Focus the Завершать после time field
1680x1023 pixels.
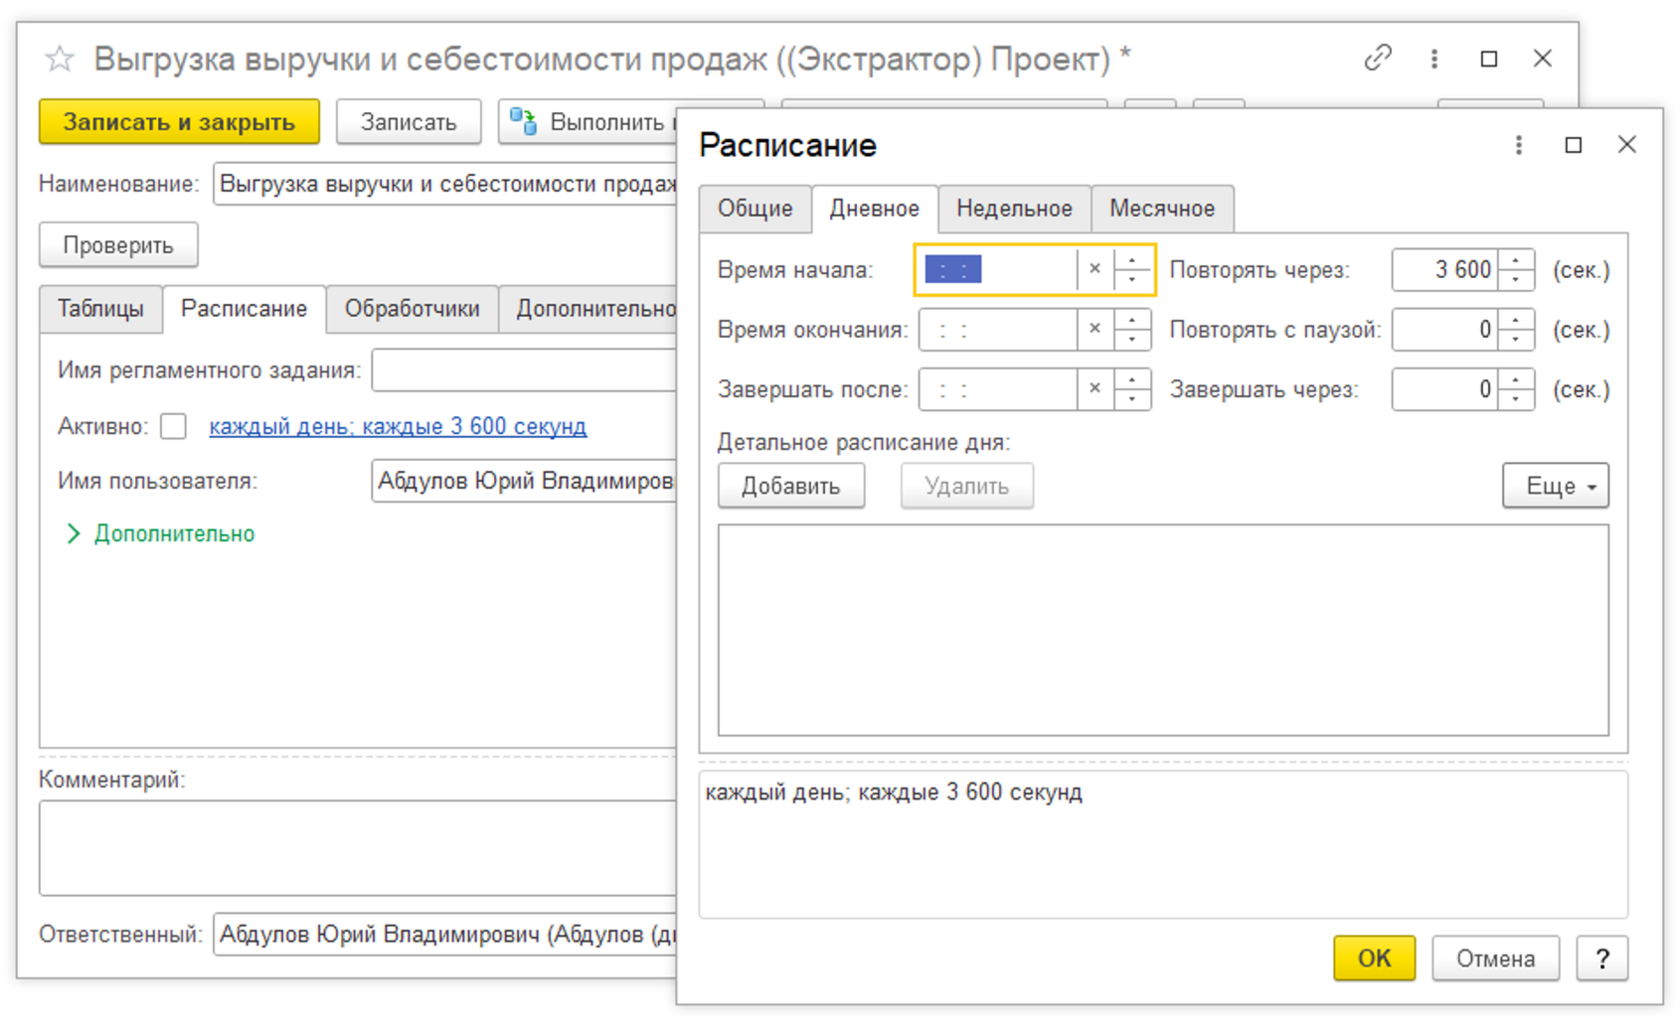coord(997,389)
